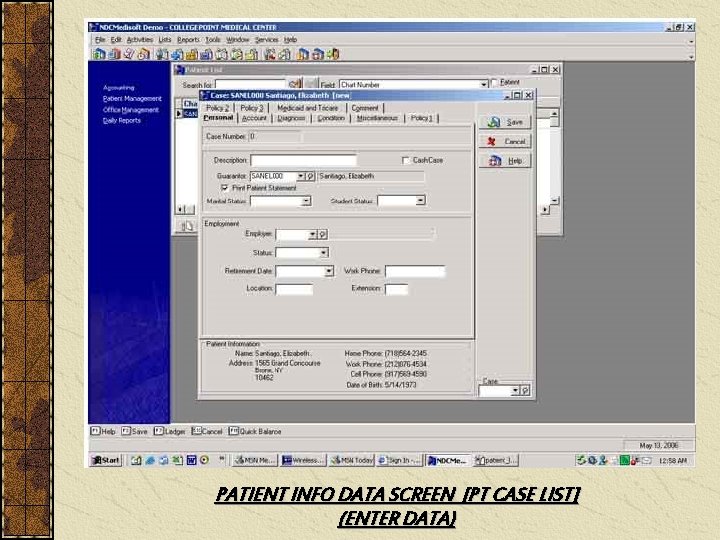Open the Activities menu
This screenshot has width=720, height=540.
pos(140,40)
